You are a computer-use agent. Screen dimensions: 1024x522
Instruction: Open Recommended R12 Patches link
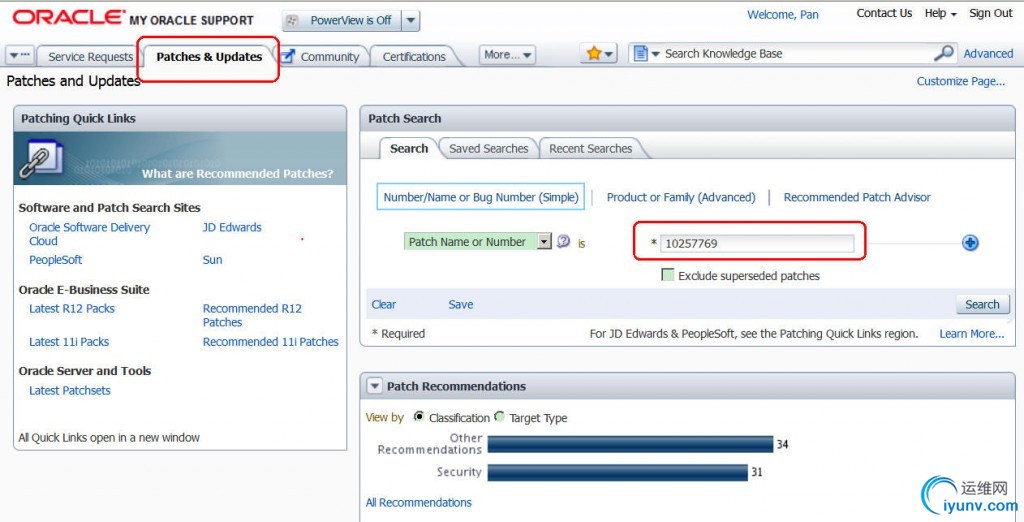click(252, 315)
